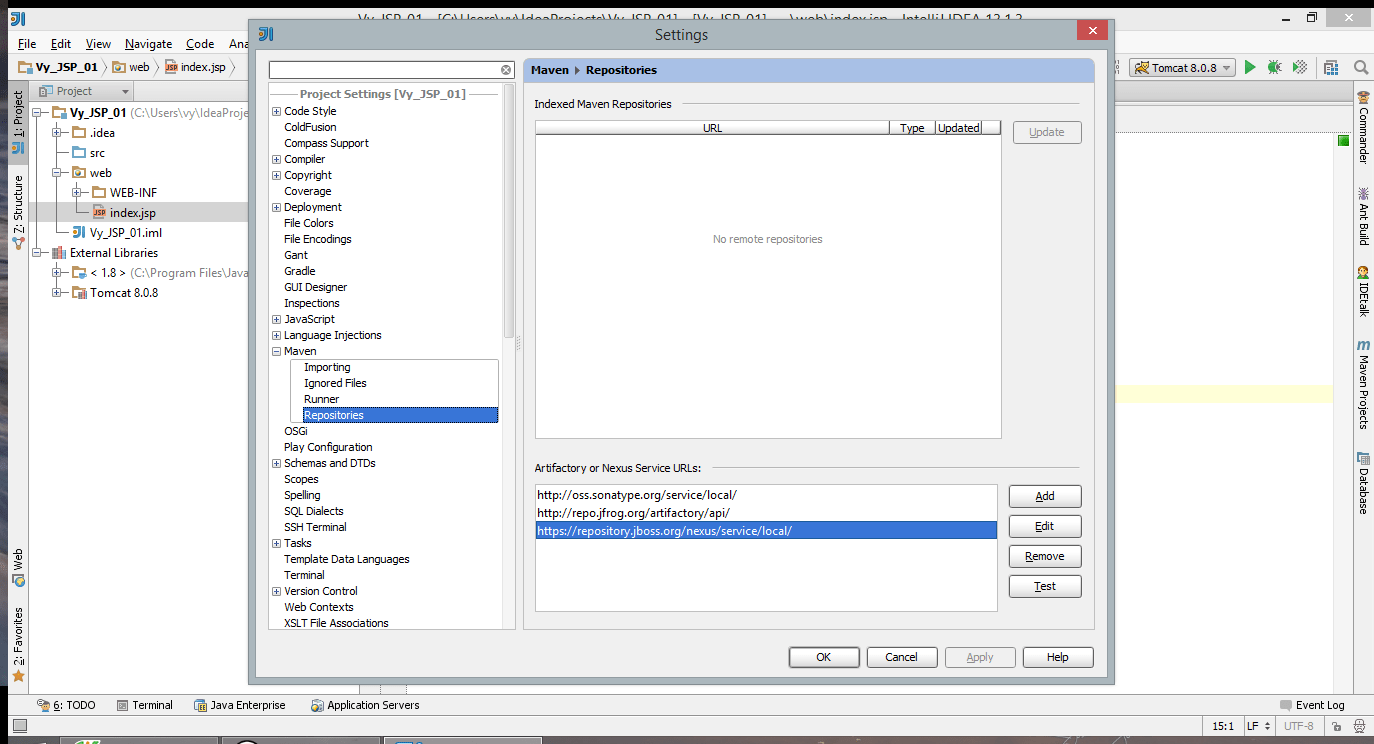1374x744 pixels.
Task: Open the Database tool window
Action: [x=1363, y=484]
